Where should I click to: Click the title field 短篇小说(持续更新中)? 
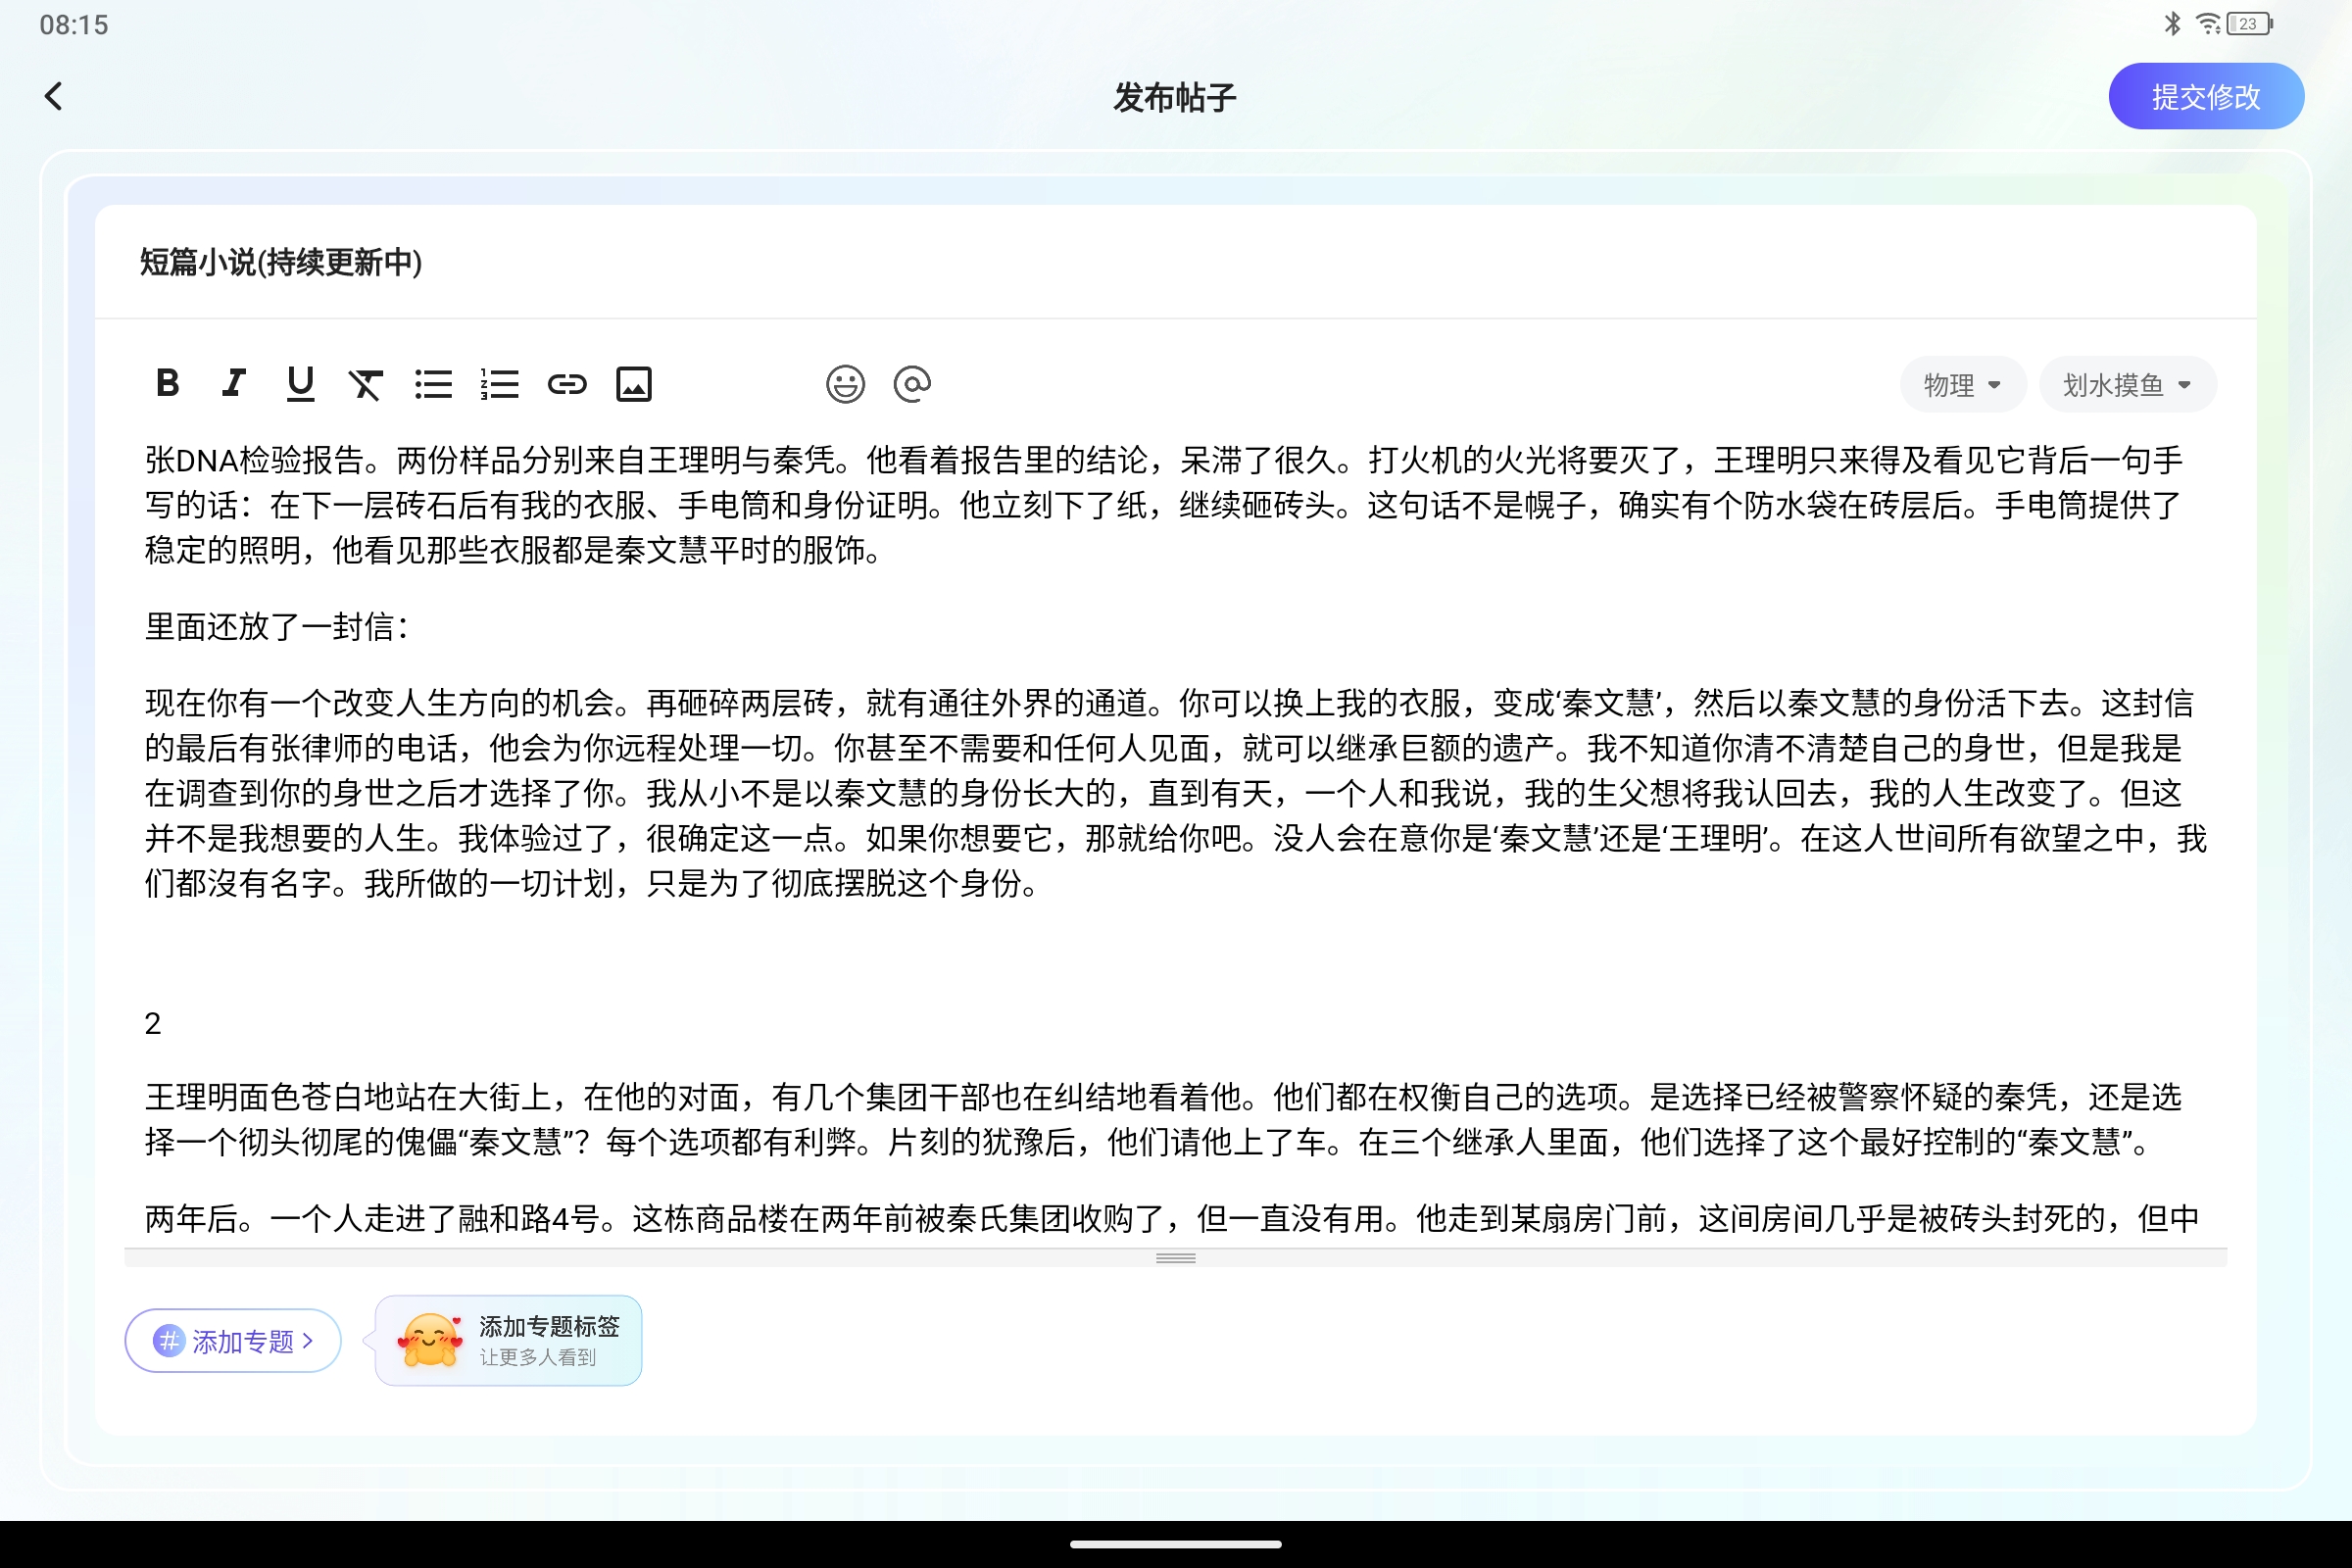[280, 263]
